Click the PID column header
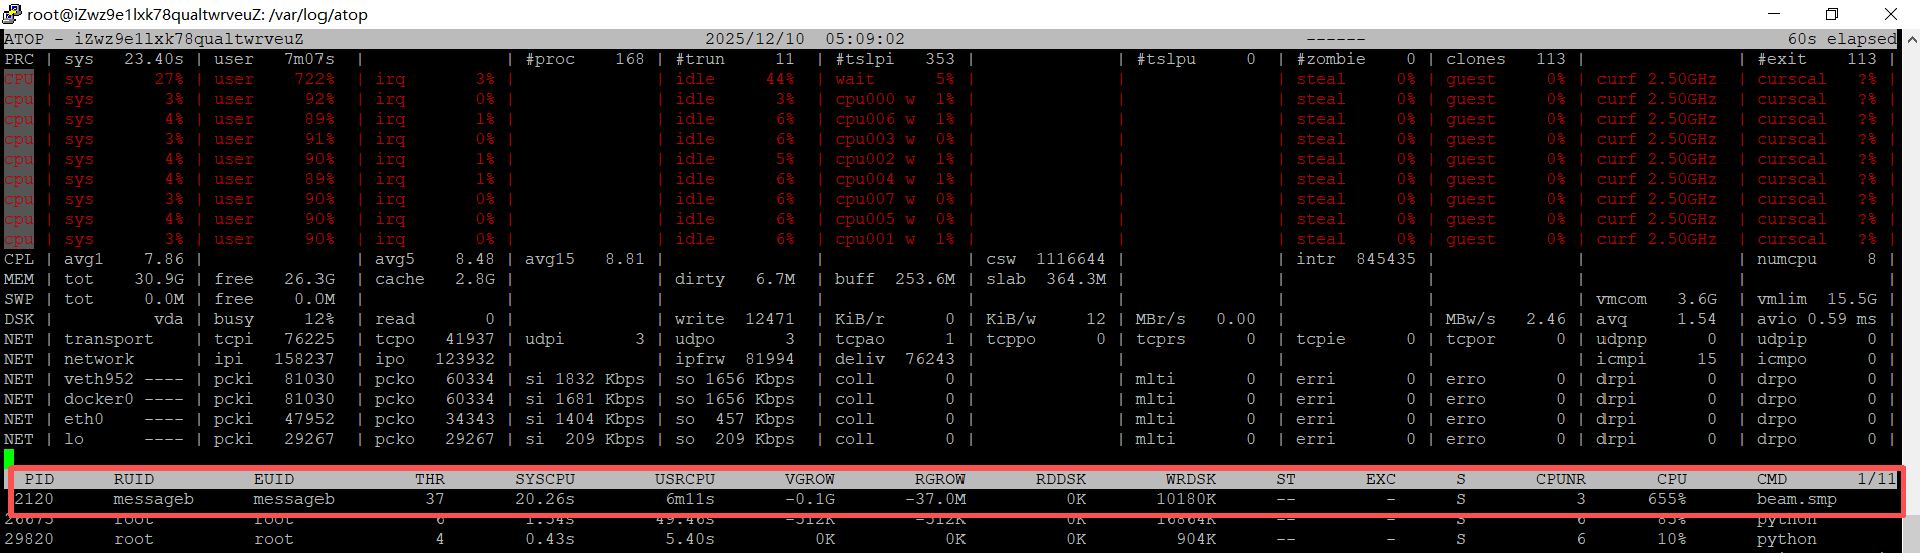Screen dimensions: 1920x553 (x=39, y=479)
